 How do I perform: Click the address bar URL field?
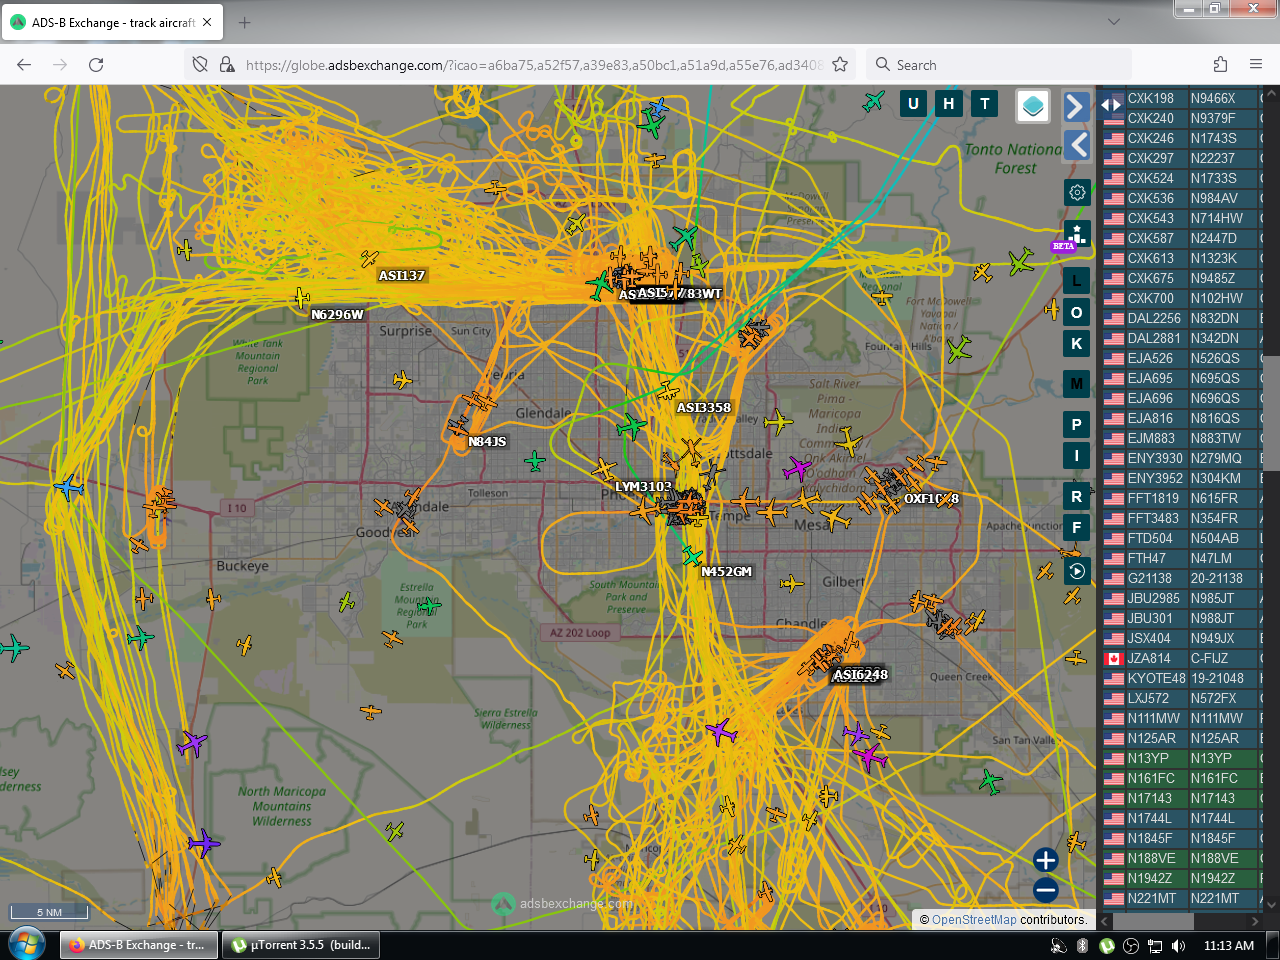click(534, 65)
